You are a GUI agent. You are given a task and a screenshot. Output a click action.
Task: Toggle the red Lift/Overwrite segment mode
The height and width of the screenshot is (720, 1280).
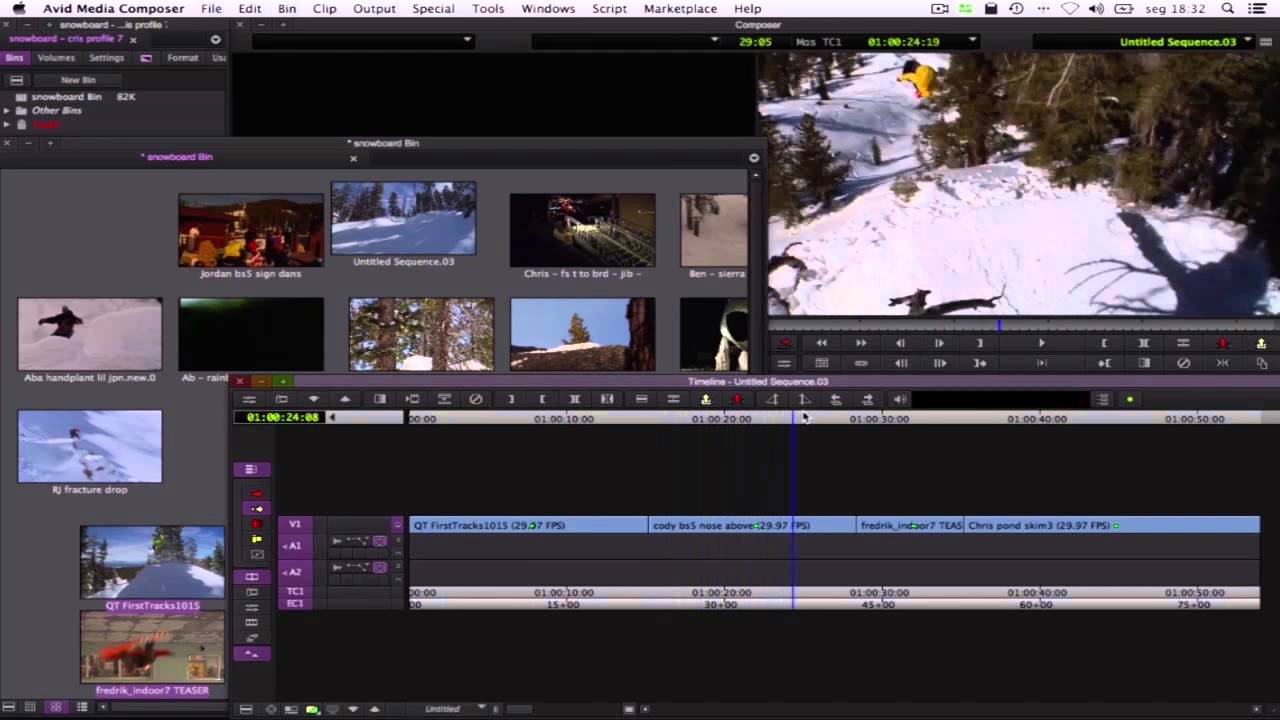point(257,494)
